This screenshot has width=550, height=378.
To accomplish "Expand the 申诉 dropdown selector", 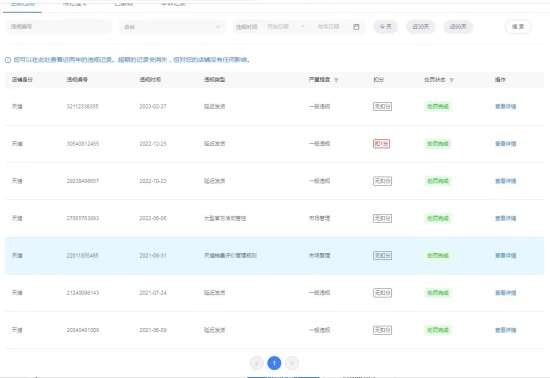I will [172, 27].
